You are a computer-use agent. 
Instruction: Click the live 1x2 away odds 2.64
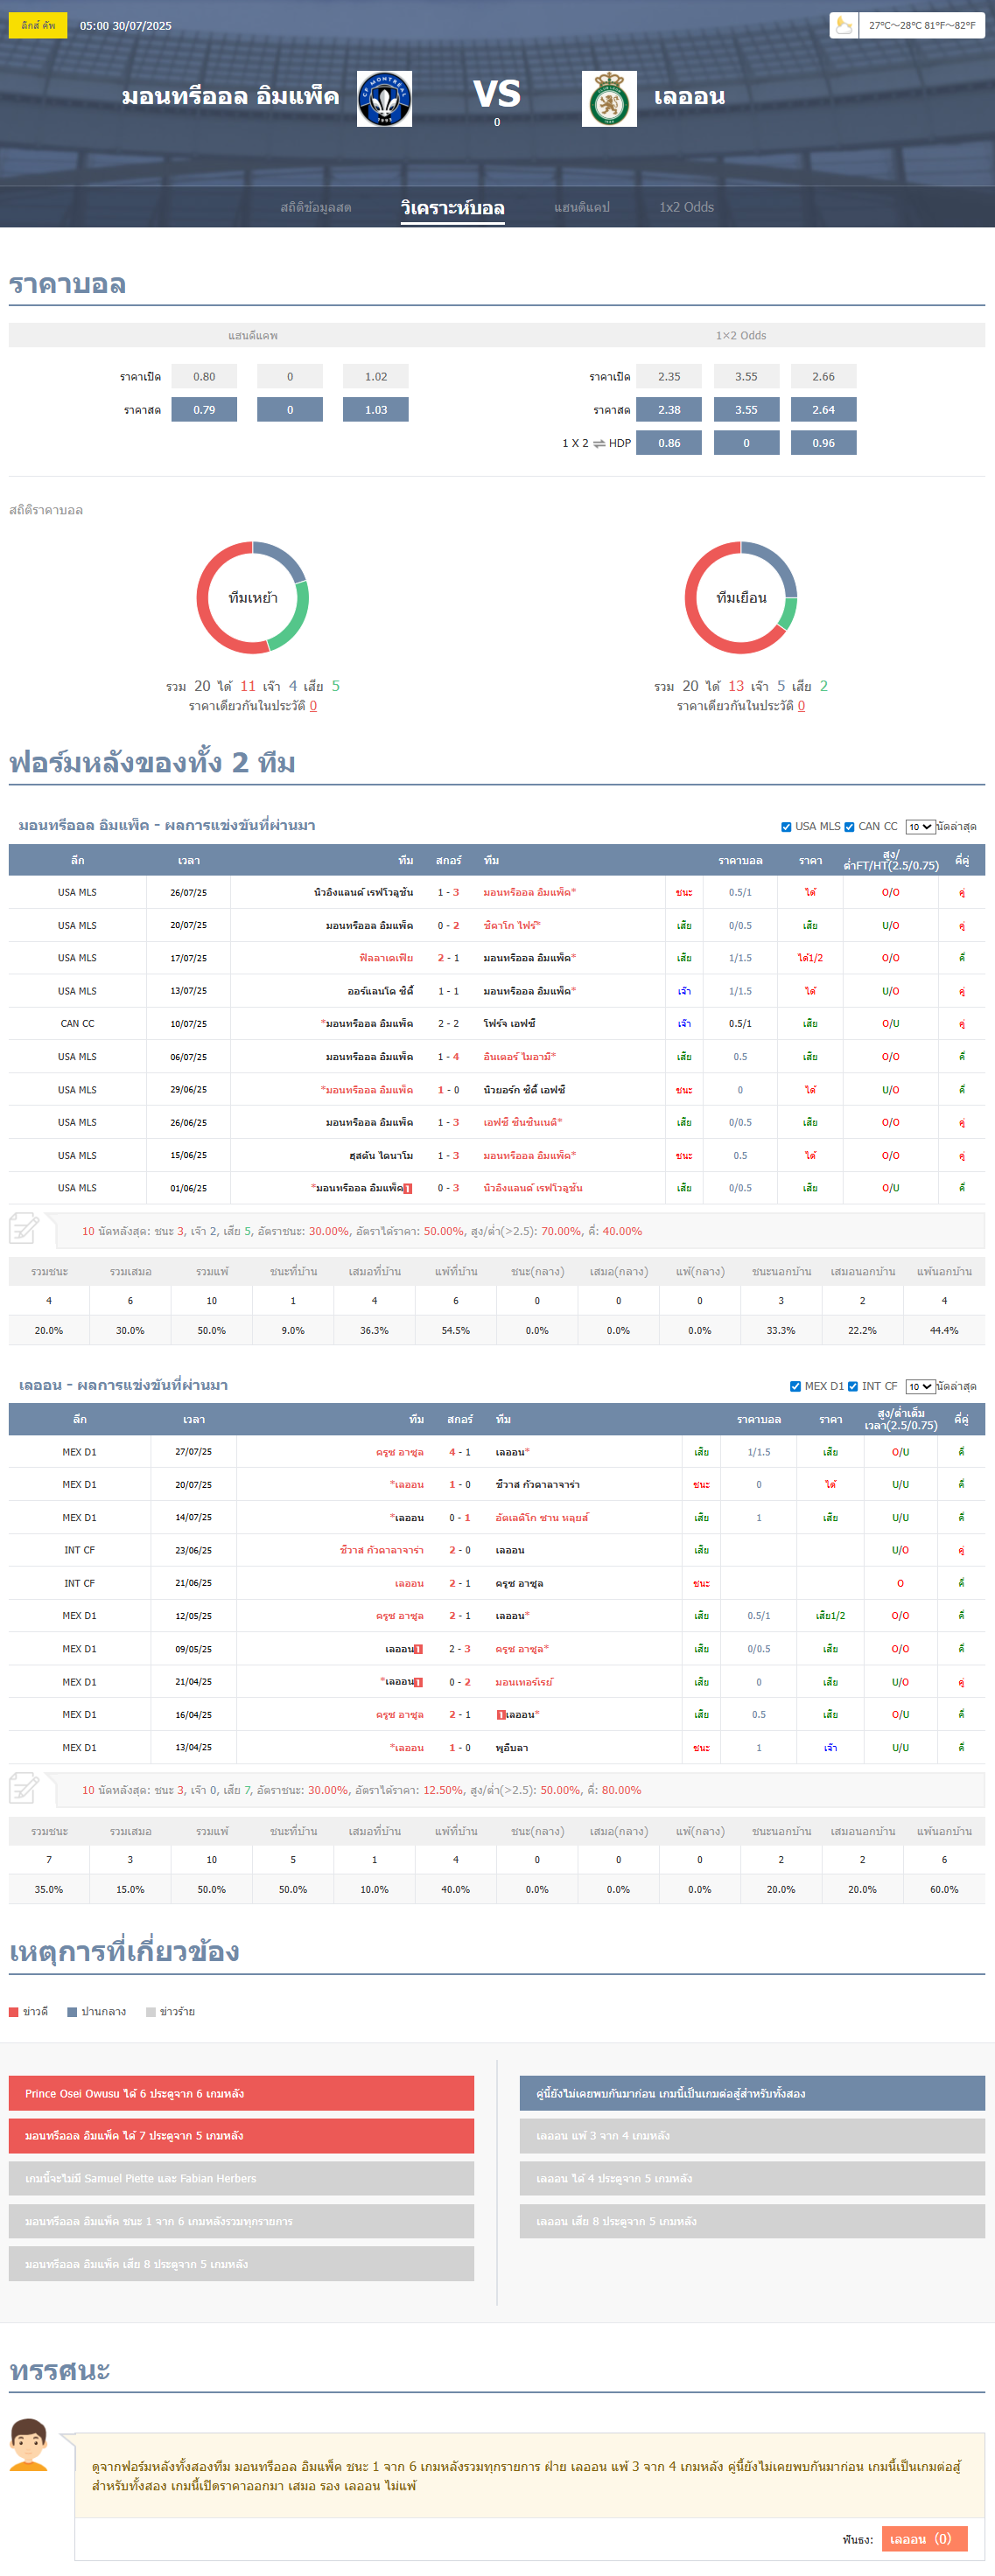[x=823, y=410]
